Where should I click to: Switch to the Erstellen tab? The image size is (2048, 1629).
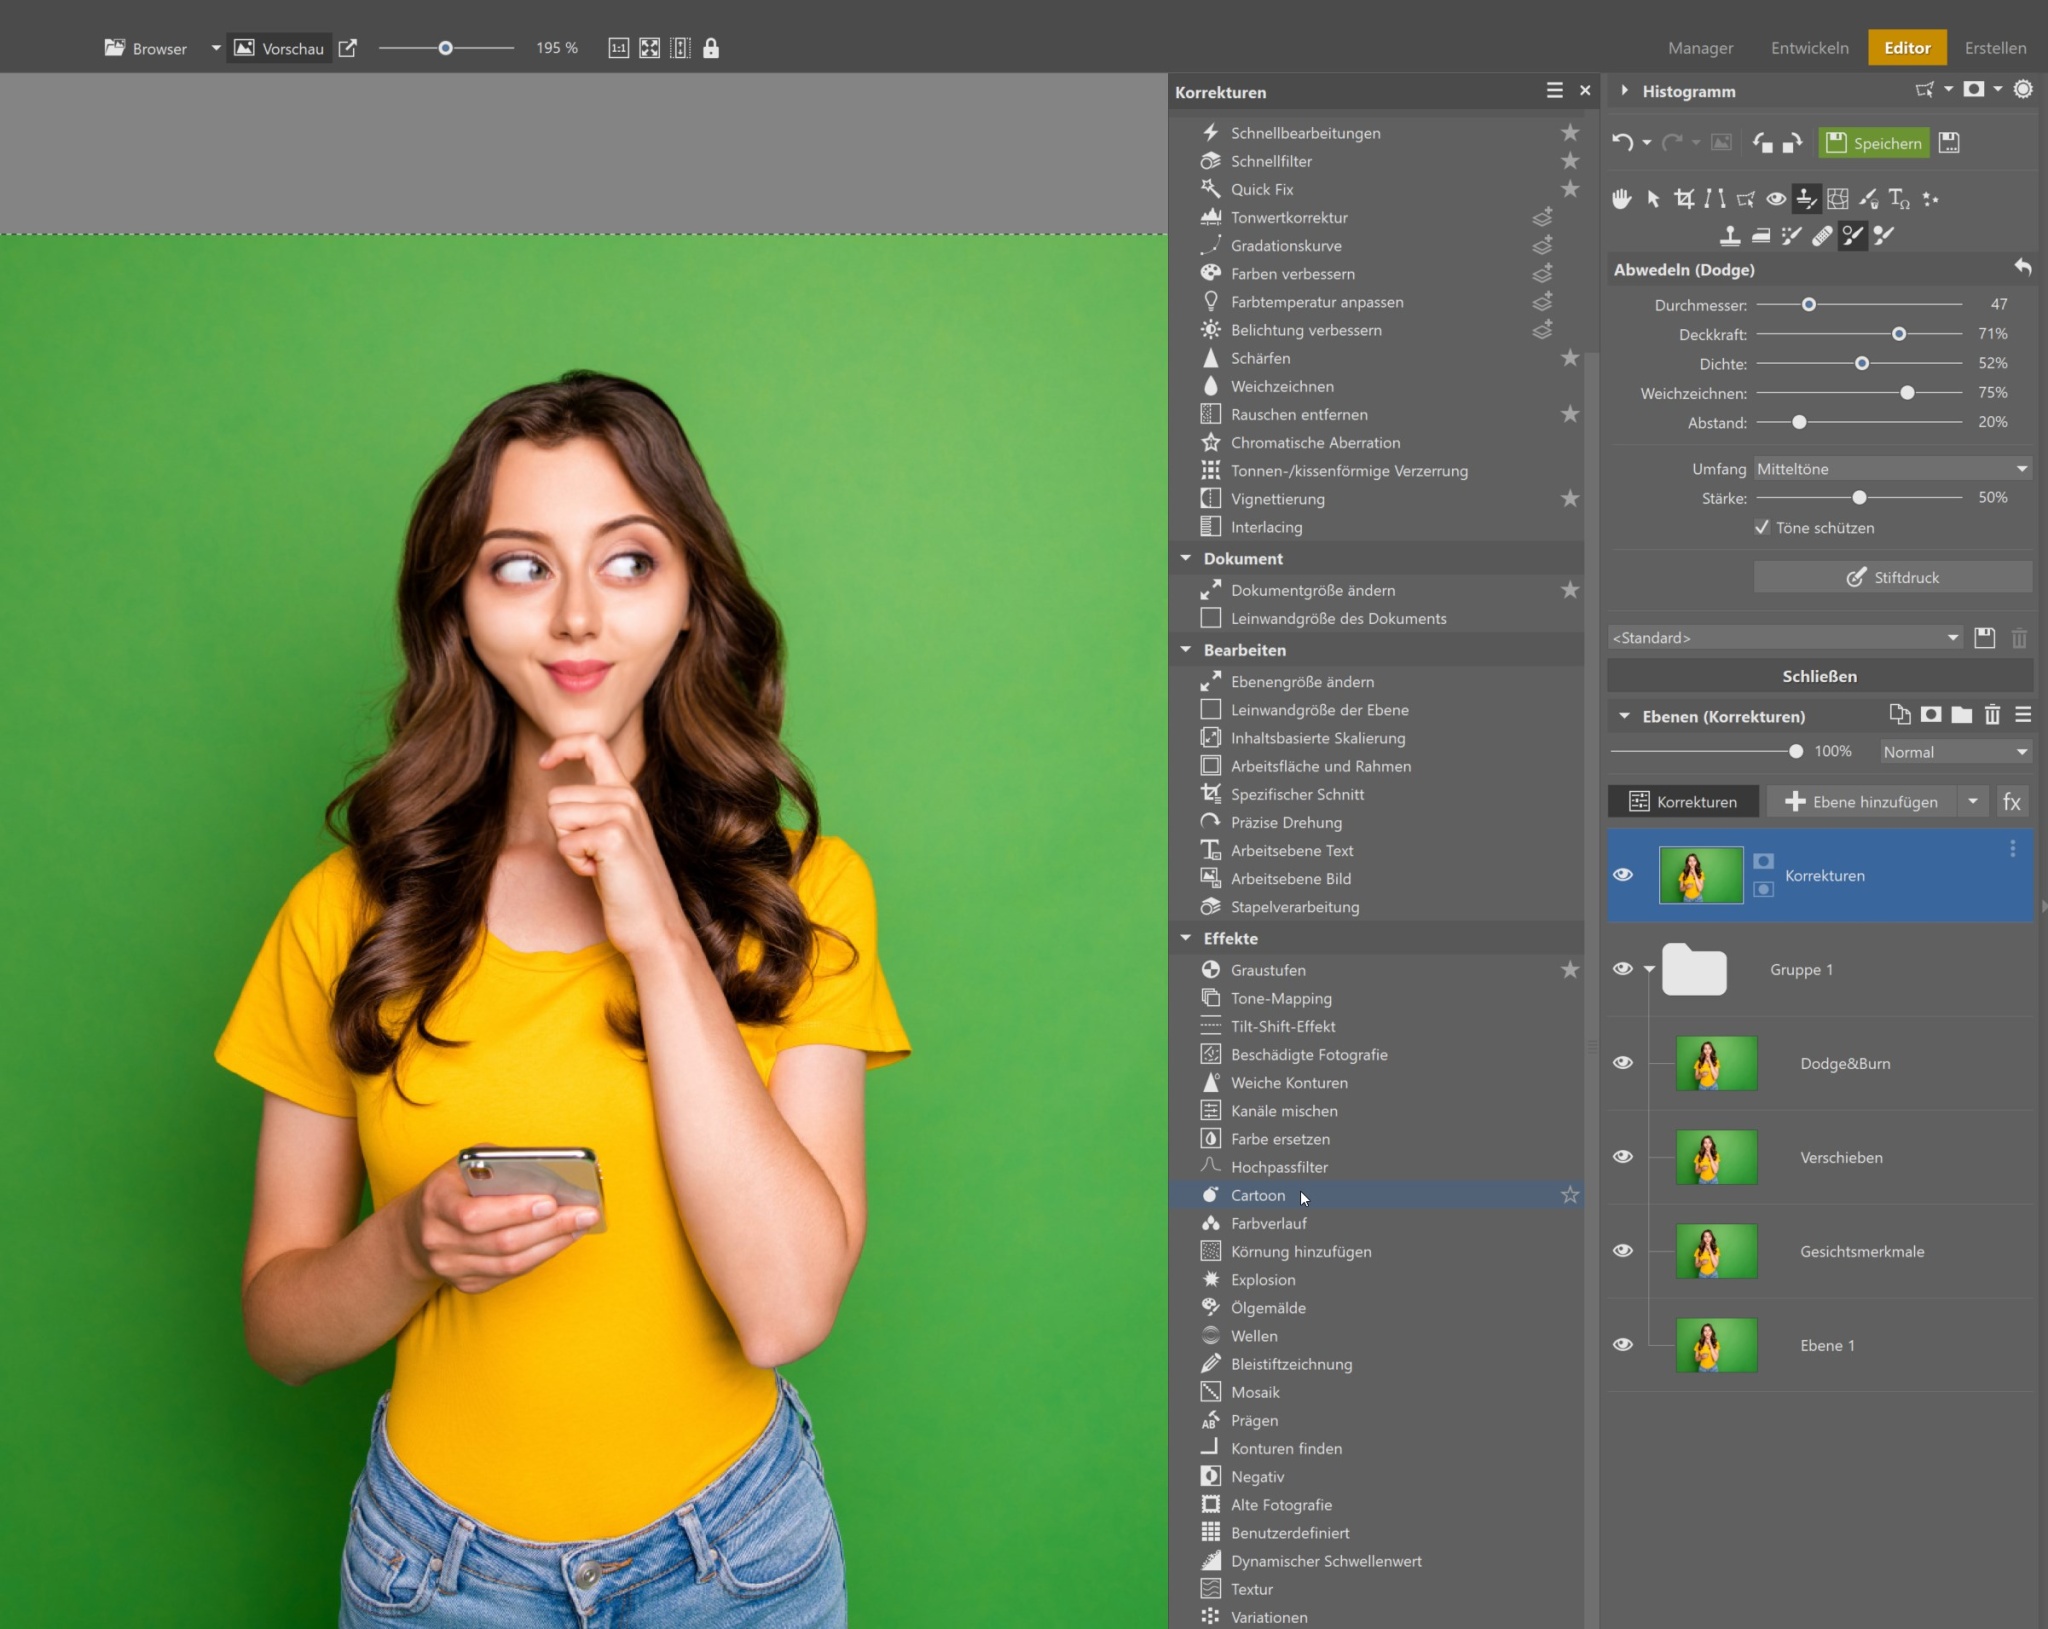coord(1995,48)
